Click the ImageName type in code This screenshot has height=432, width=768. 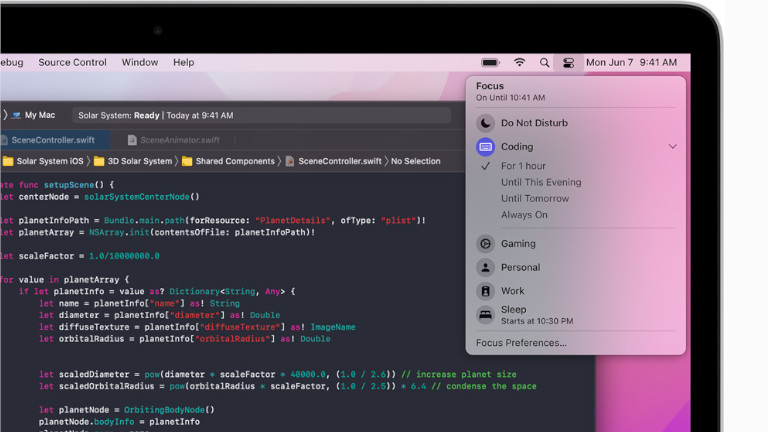point(333,327)
